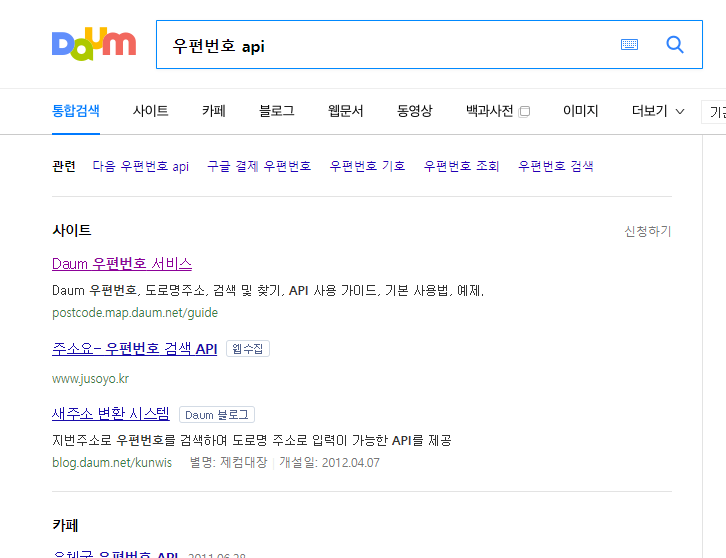Click the 사이트 section heading

tap(72, 230)
